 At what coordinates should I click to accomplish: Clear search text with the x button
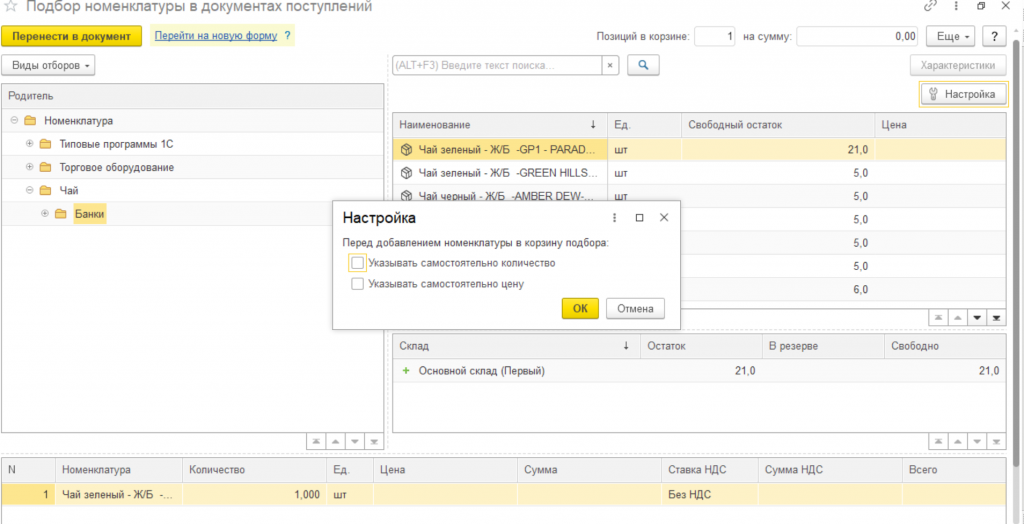point(610,65)
